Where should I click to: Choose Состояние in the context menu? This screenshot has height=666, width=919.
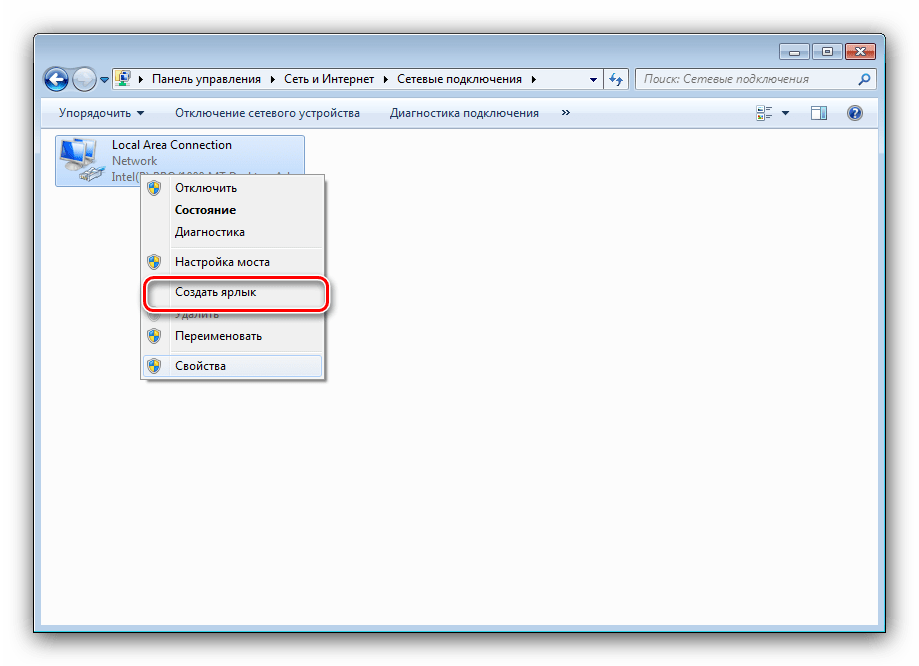pos(233,210)
